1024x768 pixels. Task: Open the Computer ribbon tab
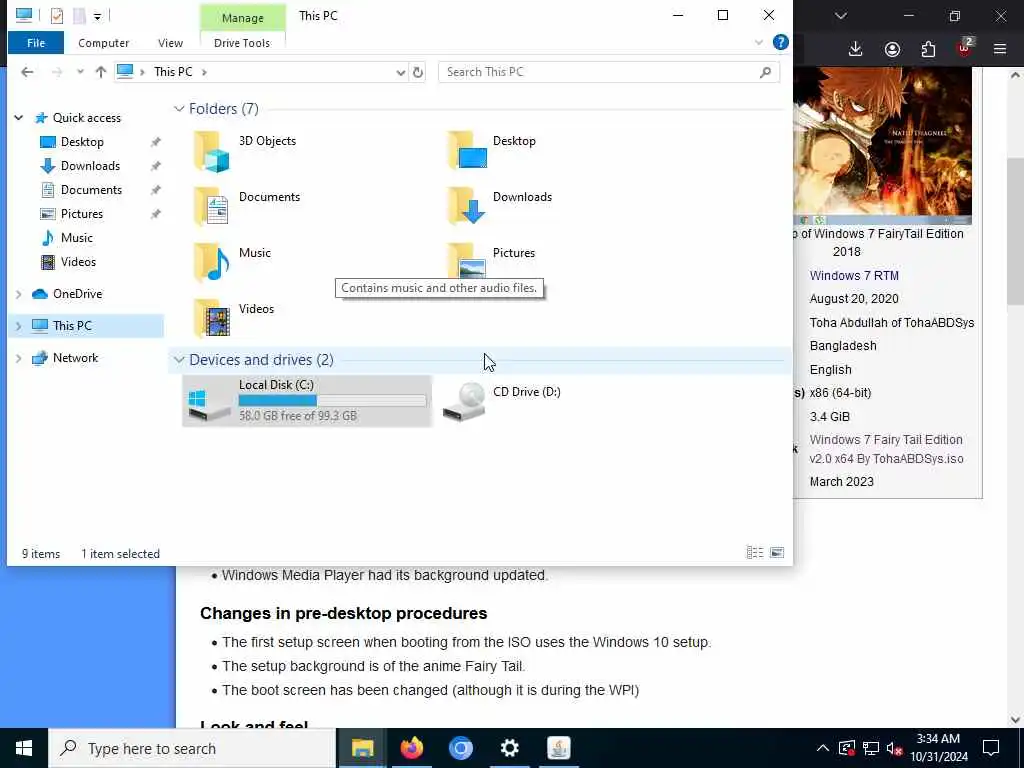point(103,43)
